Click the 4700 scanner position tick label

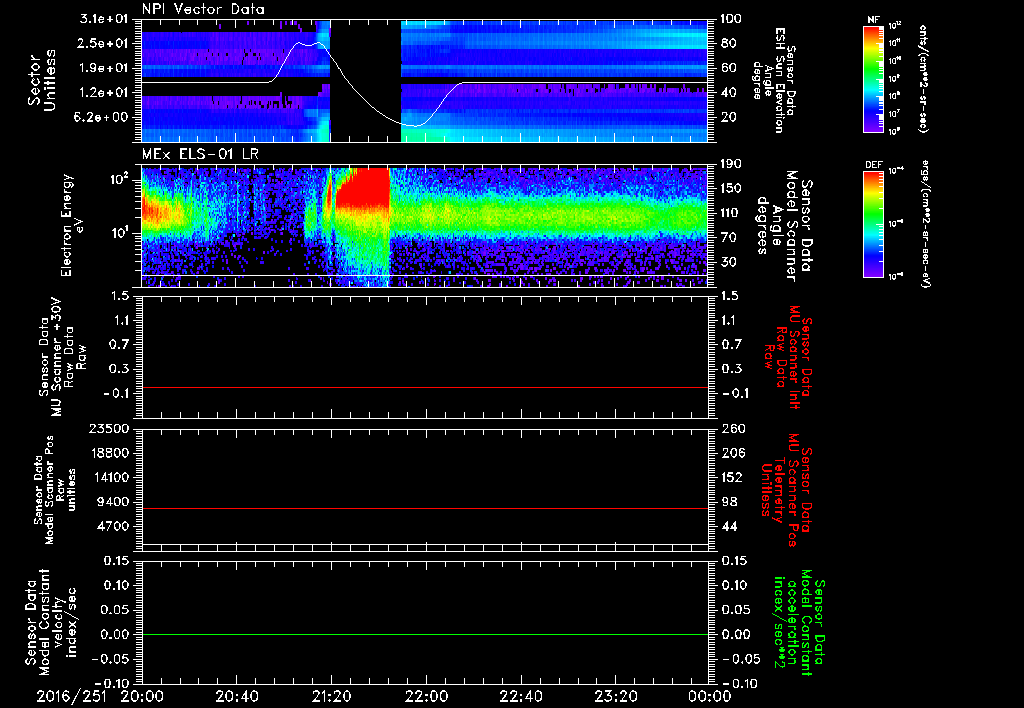pyautogui.click(x=114, y=527)
